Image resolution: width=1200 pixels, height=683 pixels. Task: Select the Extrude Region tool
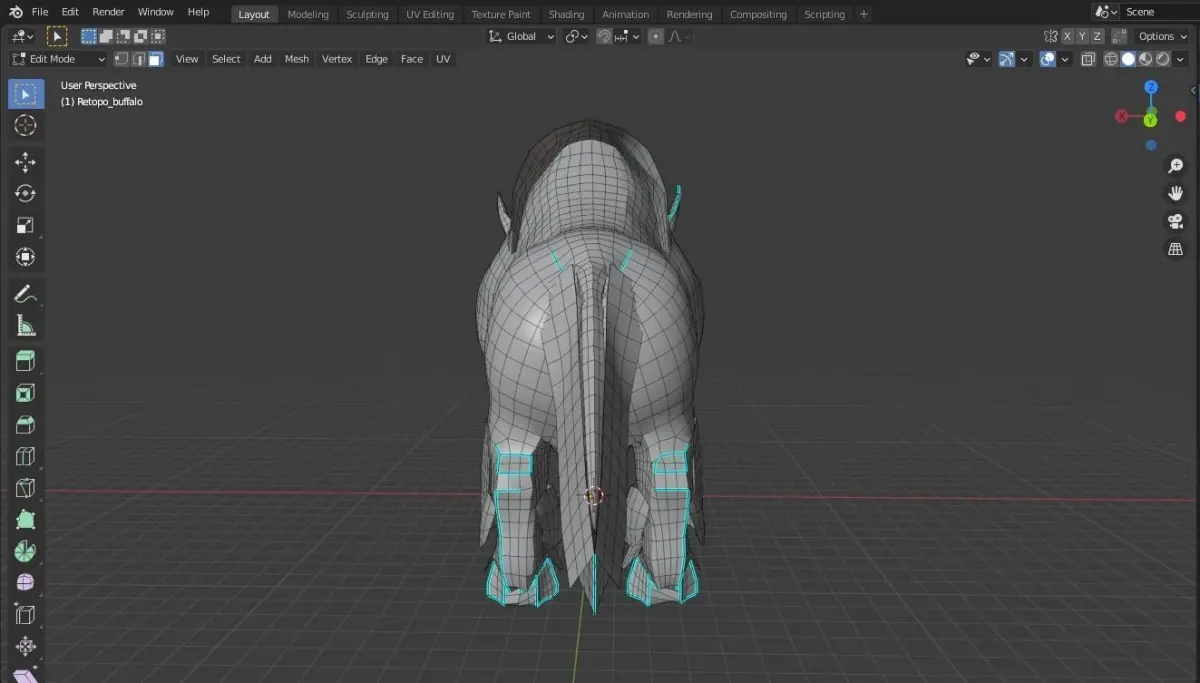click(26, 361)
